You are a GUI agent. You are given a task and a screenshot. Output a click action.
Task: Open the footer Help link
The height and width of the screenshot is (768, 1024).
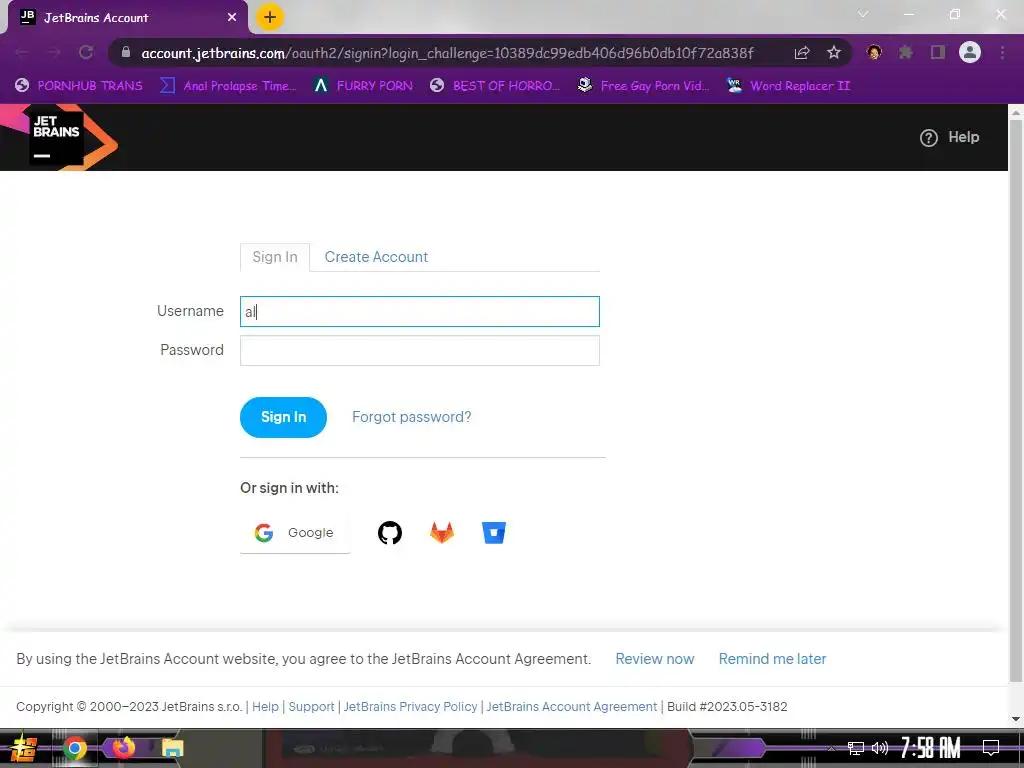(x=265, y=707)
